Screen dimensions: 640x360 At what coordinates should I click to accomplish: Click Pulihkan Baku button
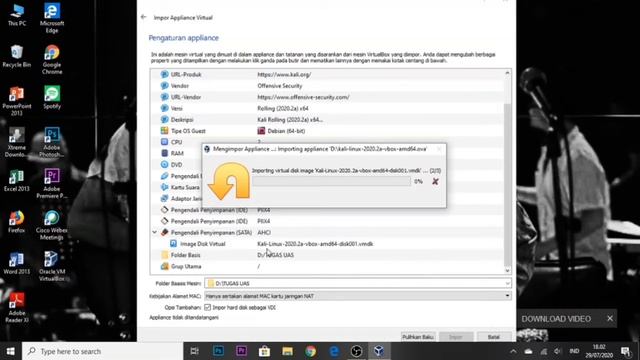pyautogui.click(x=418, y=337)
